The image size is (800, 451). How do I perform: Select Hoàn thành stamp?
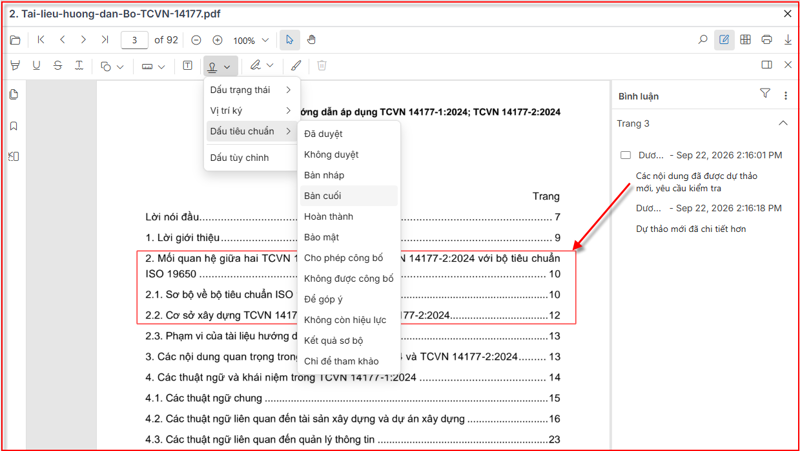tap(348, 216)
